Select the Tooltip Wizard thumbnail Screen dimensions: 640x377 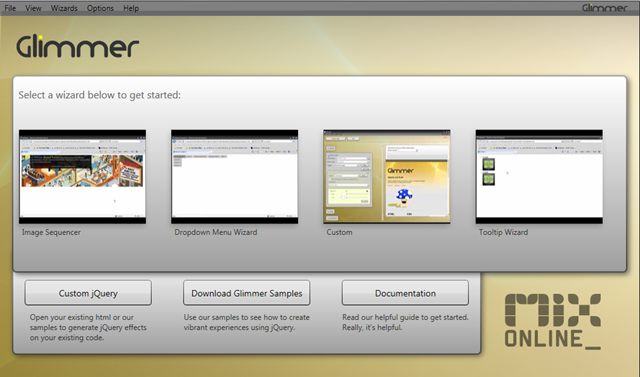click(x=539, y=177)
